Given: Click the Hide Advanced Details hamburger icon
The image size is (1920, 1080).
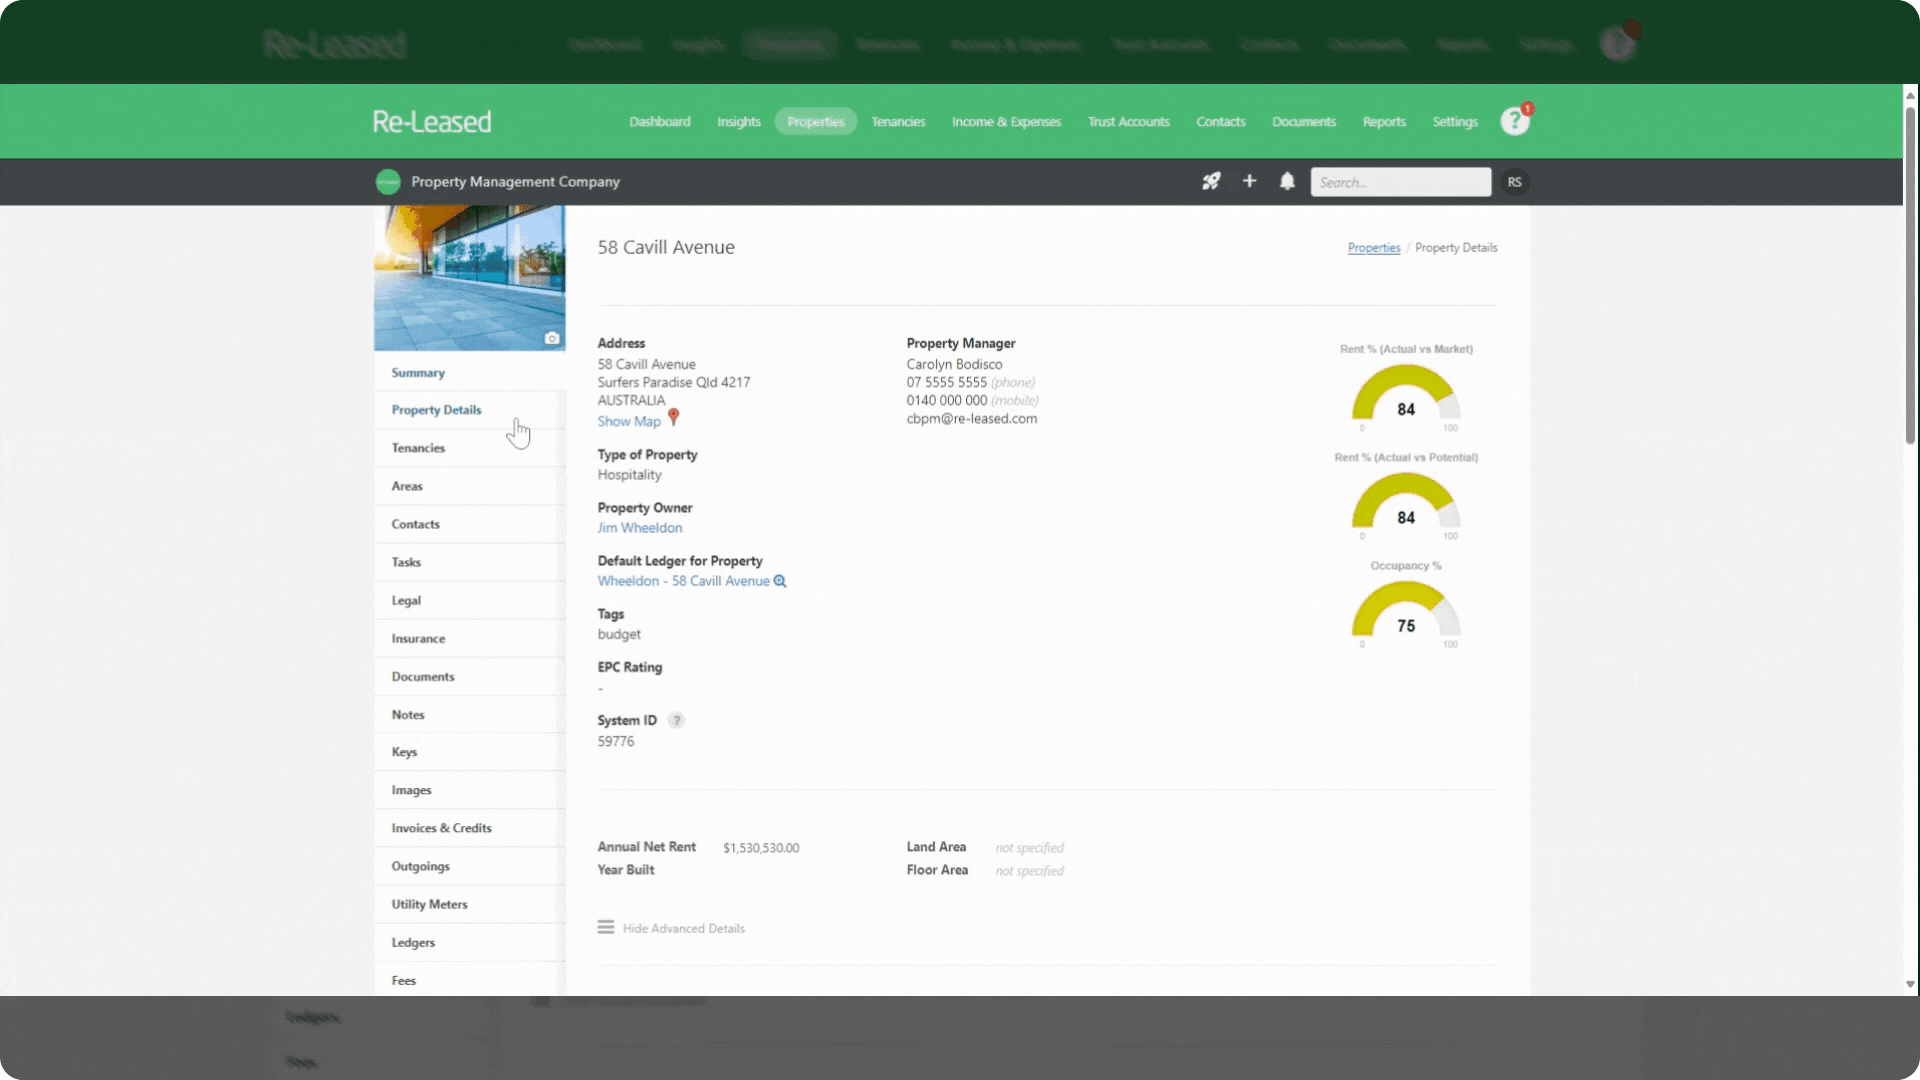Looking at the screenshot, I should tap(606, 927).
